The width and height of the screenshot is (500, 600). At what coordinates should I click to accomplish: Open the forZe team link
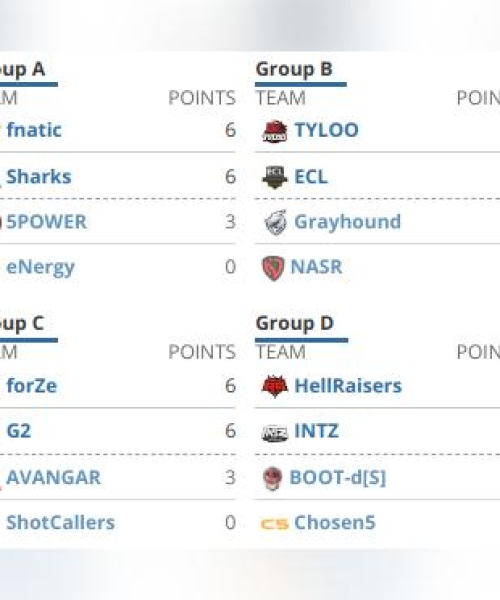pos(32,386)
